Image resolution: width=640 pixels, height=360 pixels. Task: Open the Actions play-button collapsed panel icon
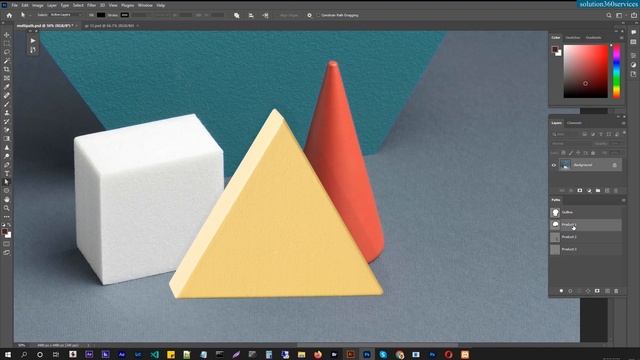pyautogui.click(x=33, y=41)
